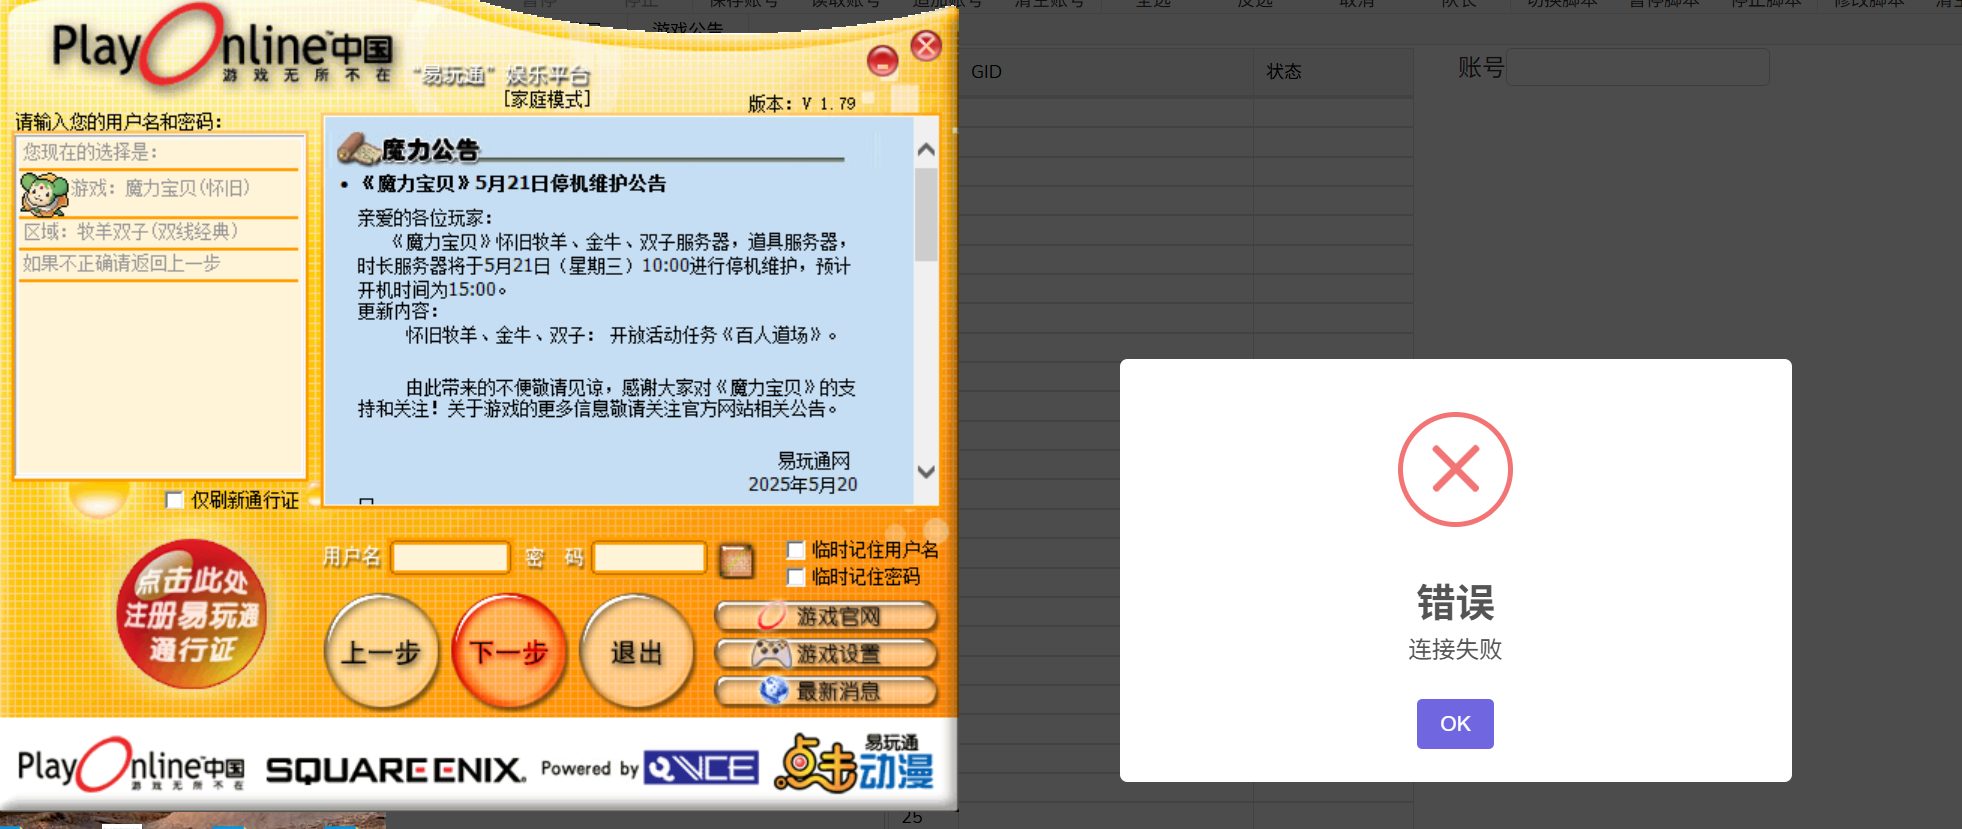Viewport: 1962px width, 829px height.
Task: Open 游戏官网 link button
Action: 826,617
